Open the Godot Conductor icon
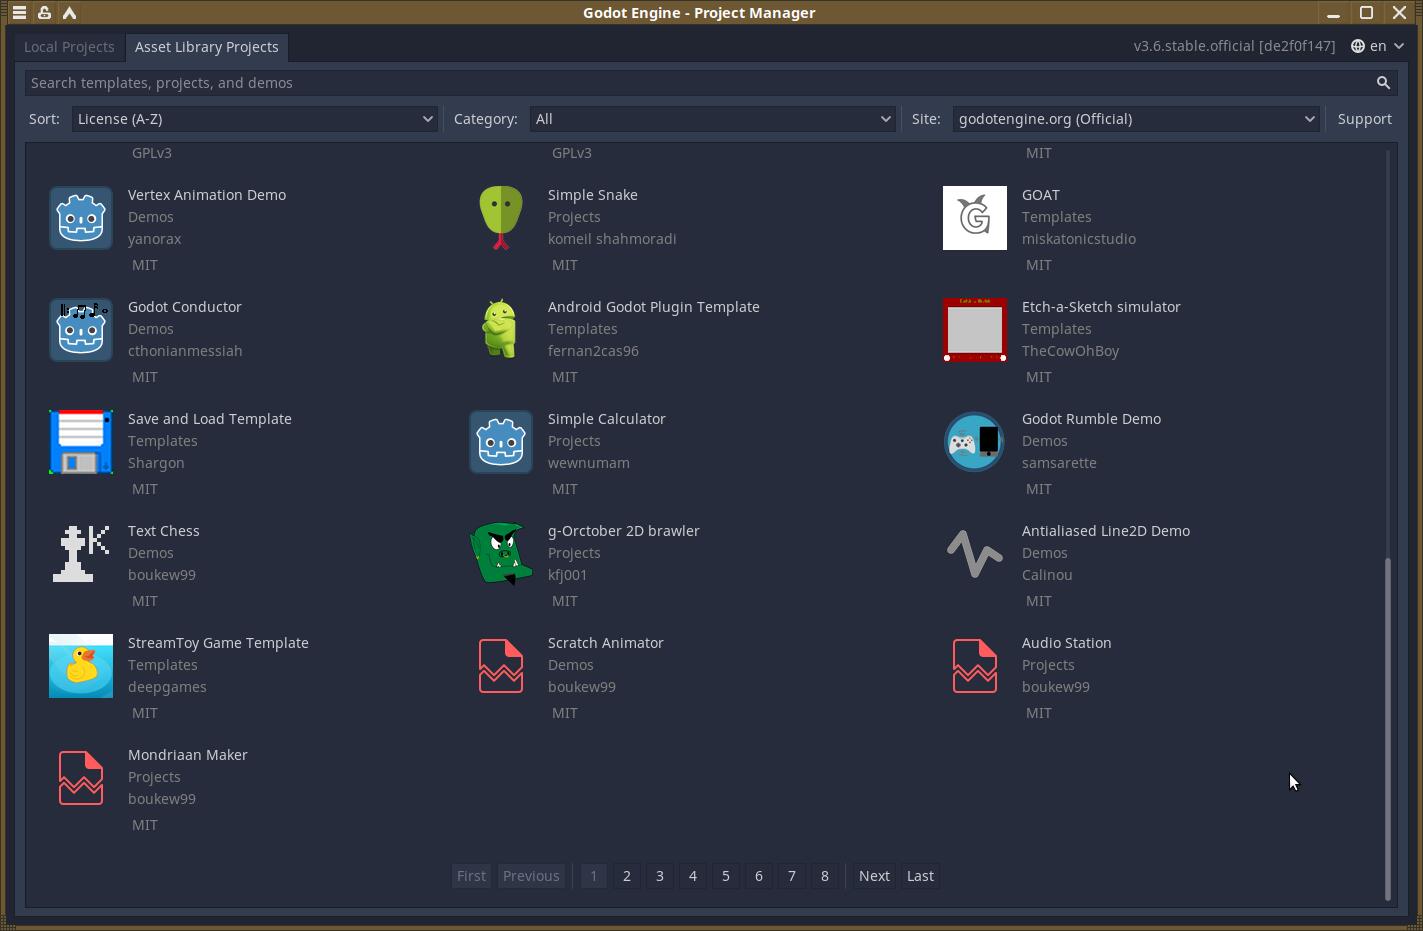 [81, 330]
